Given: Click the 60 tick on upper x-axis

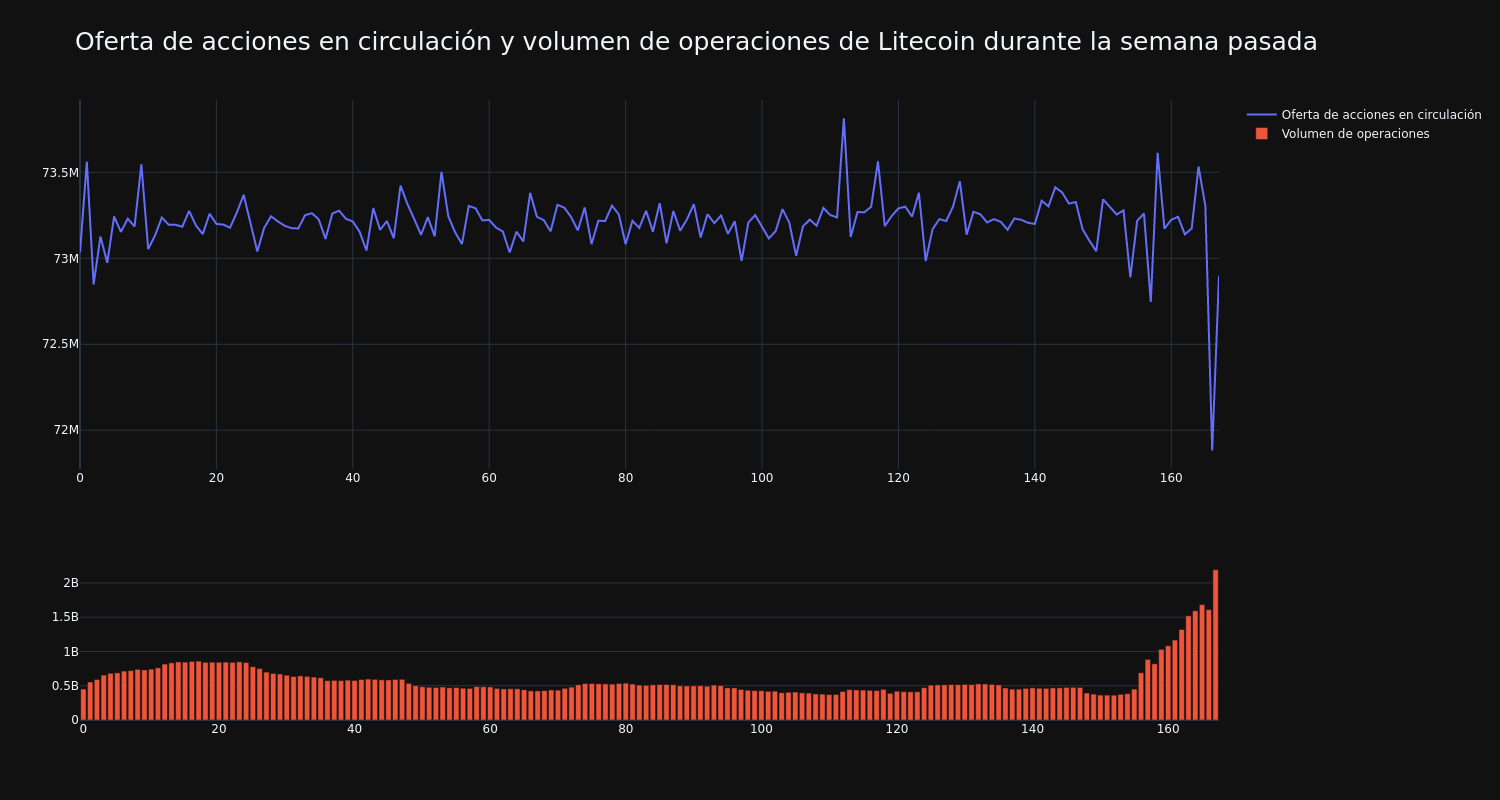Looking at the screenshot, I should (x=489, y=478).
